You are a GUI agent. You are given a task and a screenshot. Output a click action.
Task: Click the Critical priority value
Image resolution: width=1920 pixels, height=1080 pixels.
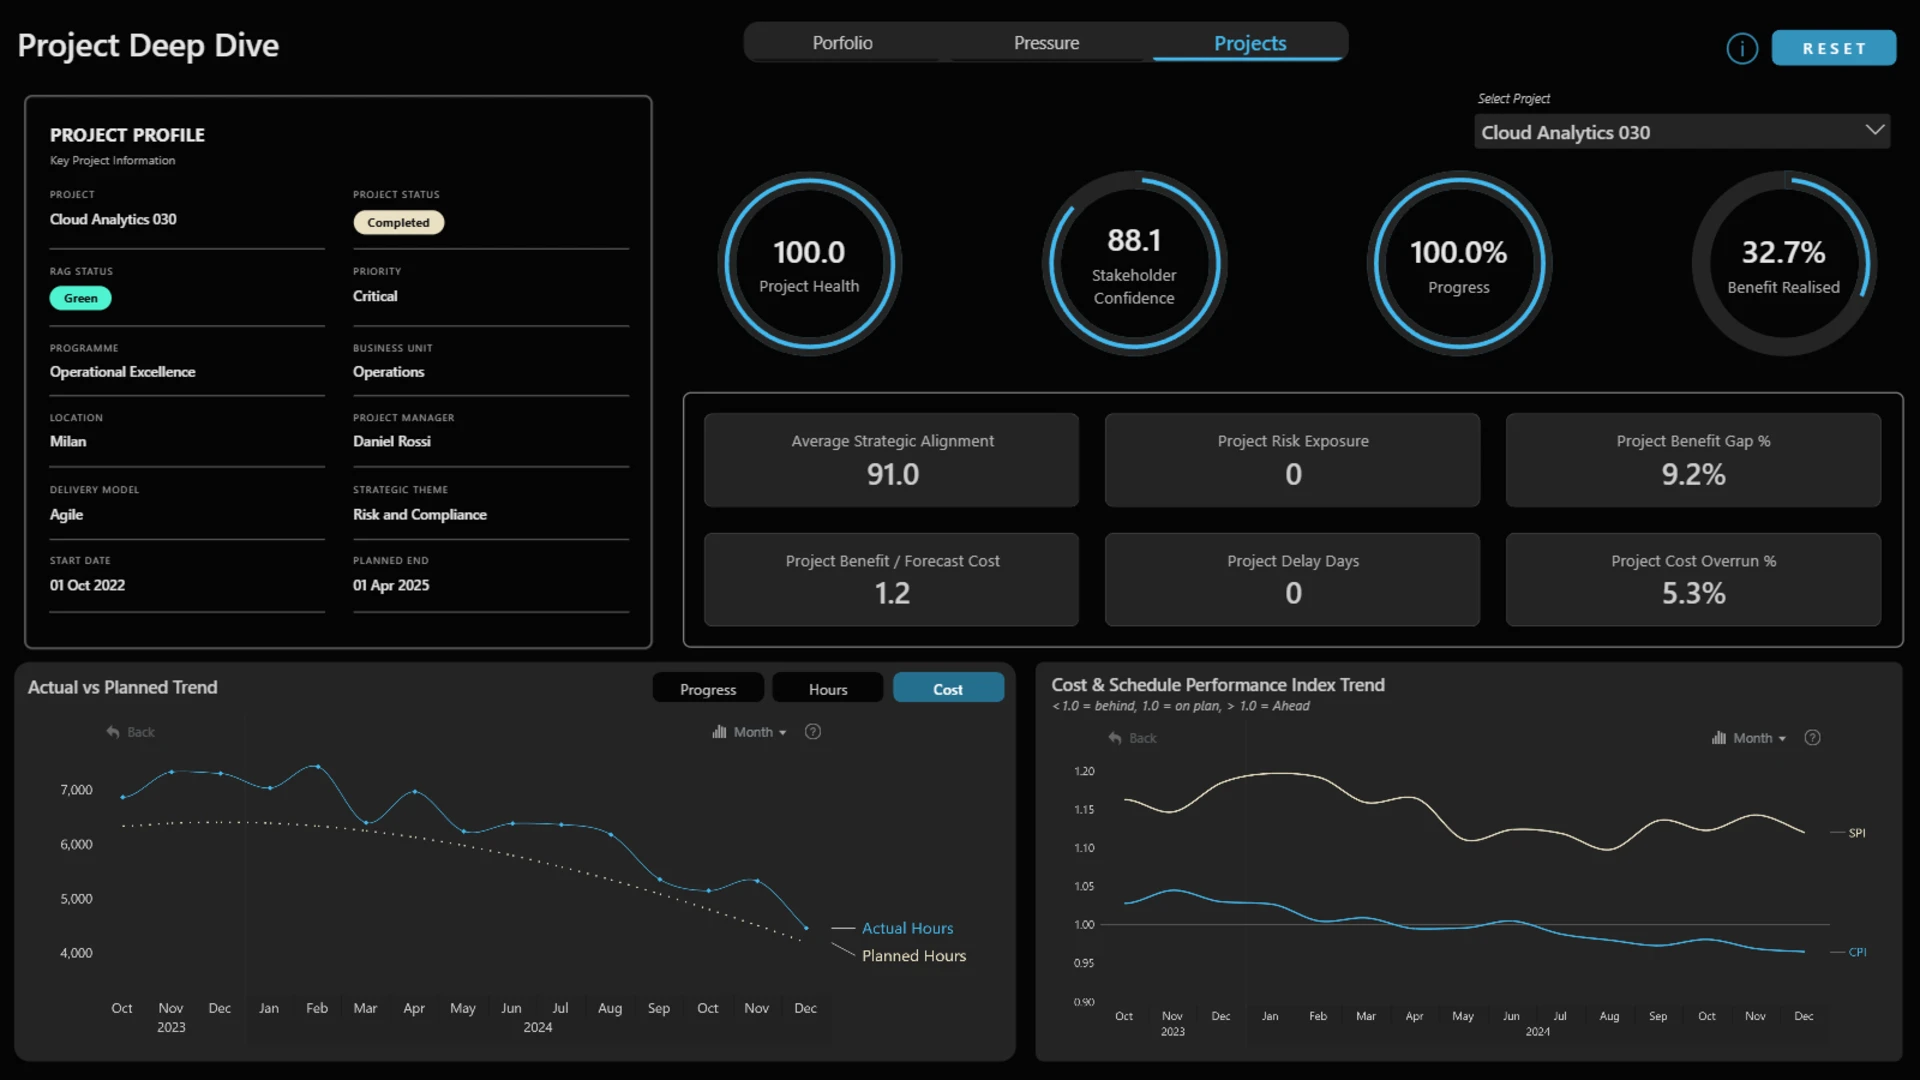(x=374, y=296)
